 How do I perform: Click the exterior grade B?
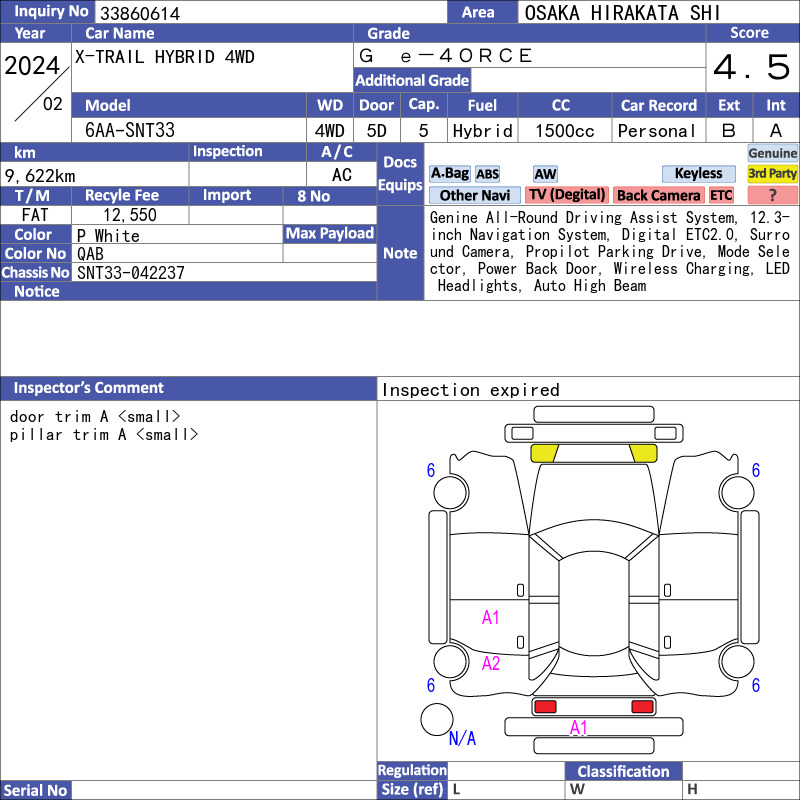729,131
